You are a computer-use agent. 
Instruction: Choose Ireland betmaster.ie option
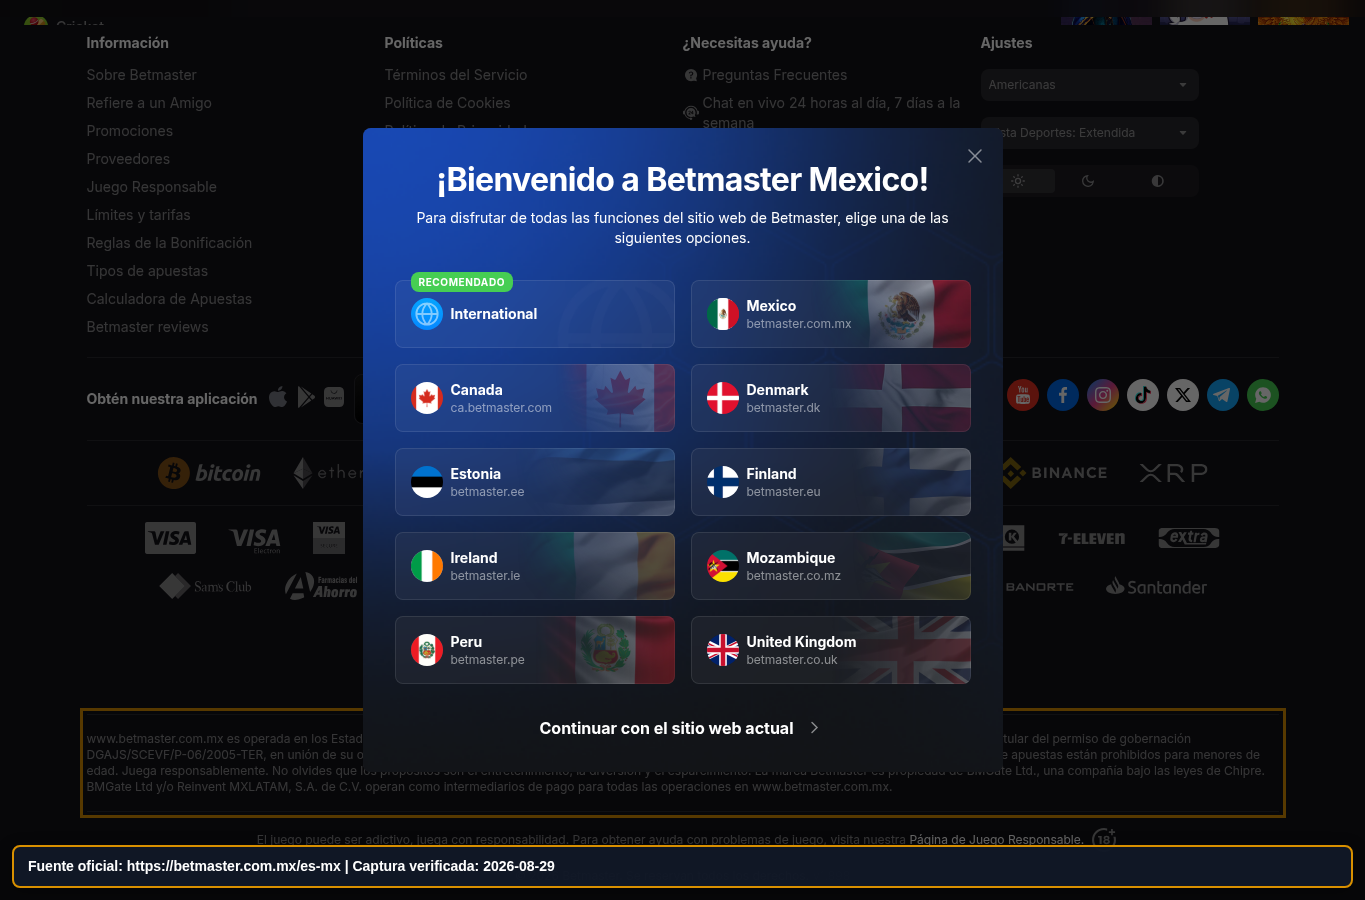(535, 566)
